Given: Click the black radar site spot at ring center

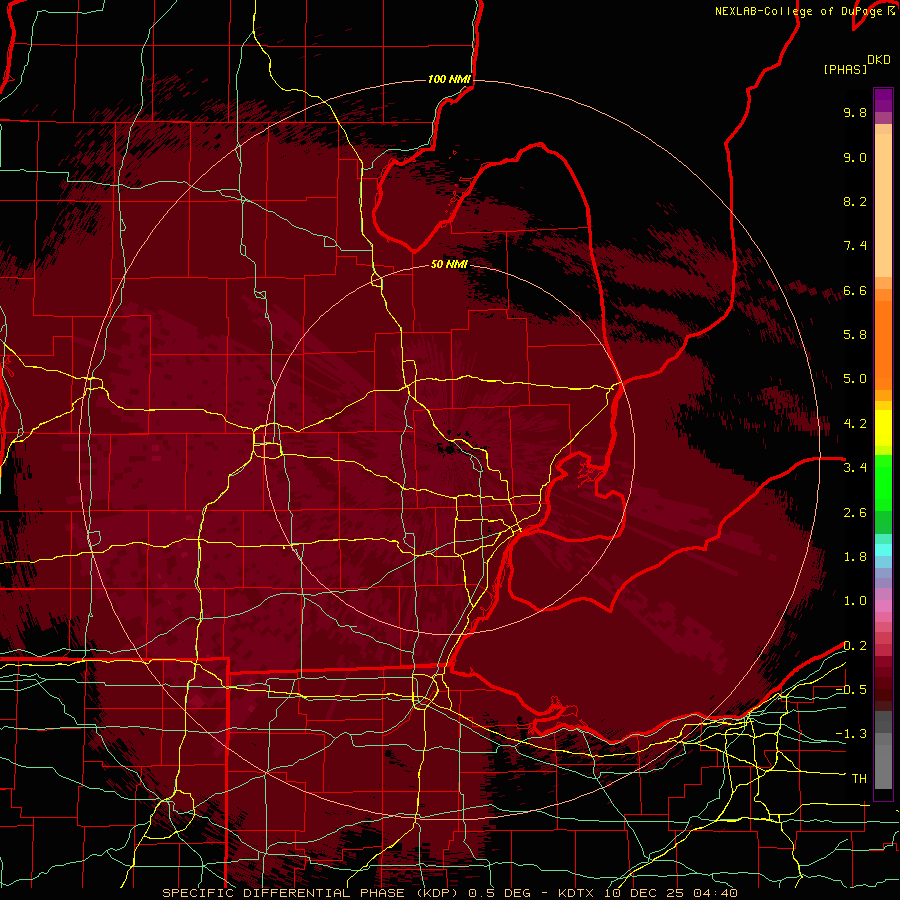Looking at the screenshot, I should click(x=448, y=448).
